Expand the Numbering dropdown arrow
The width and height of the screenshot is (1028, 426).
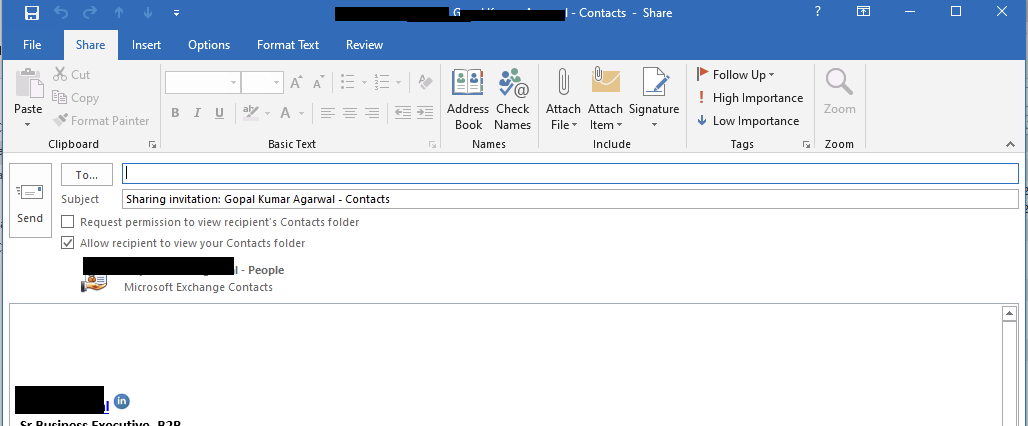[x=399, y=83]
